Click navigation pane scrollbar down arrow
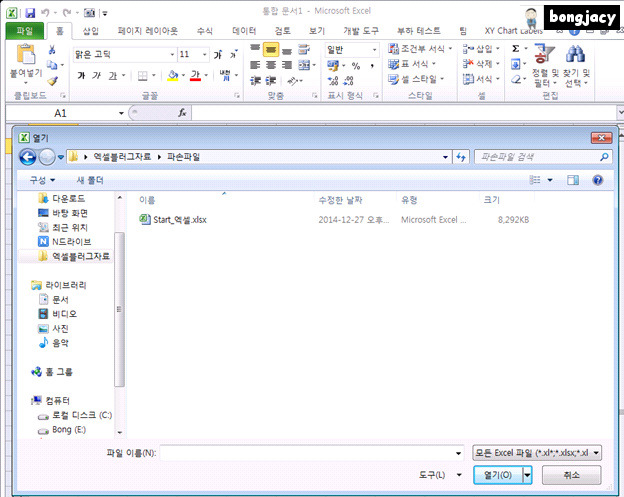The width and height of the screenshot is (624, 497). [x=119, y=433]
